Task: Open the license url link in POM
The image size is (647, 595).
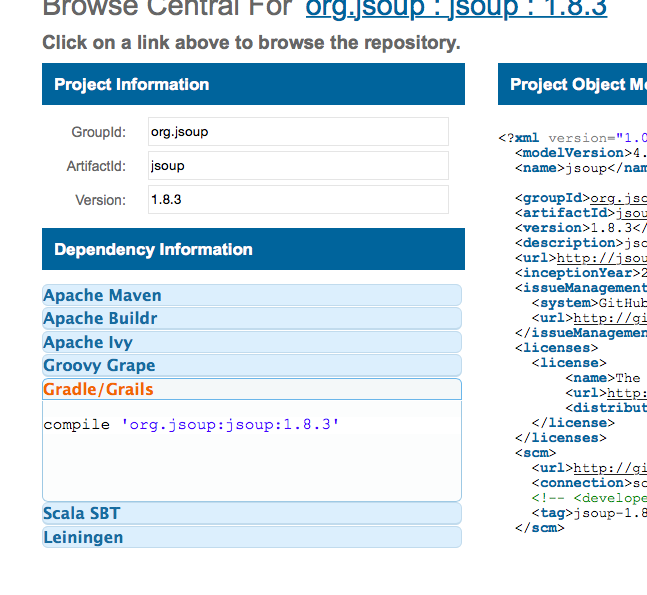Action: coord(627,393)
